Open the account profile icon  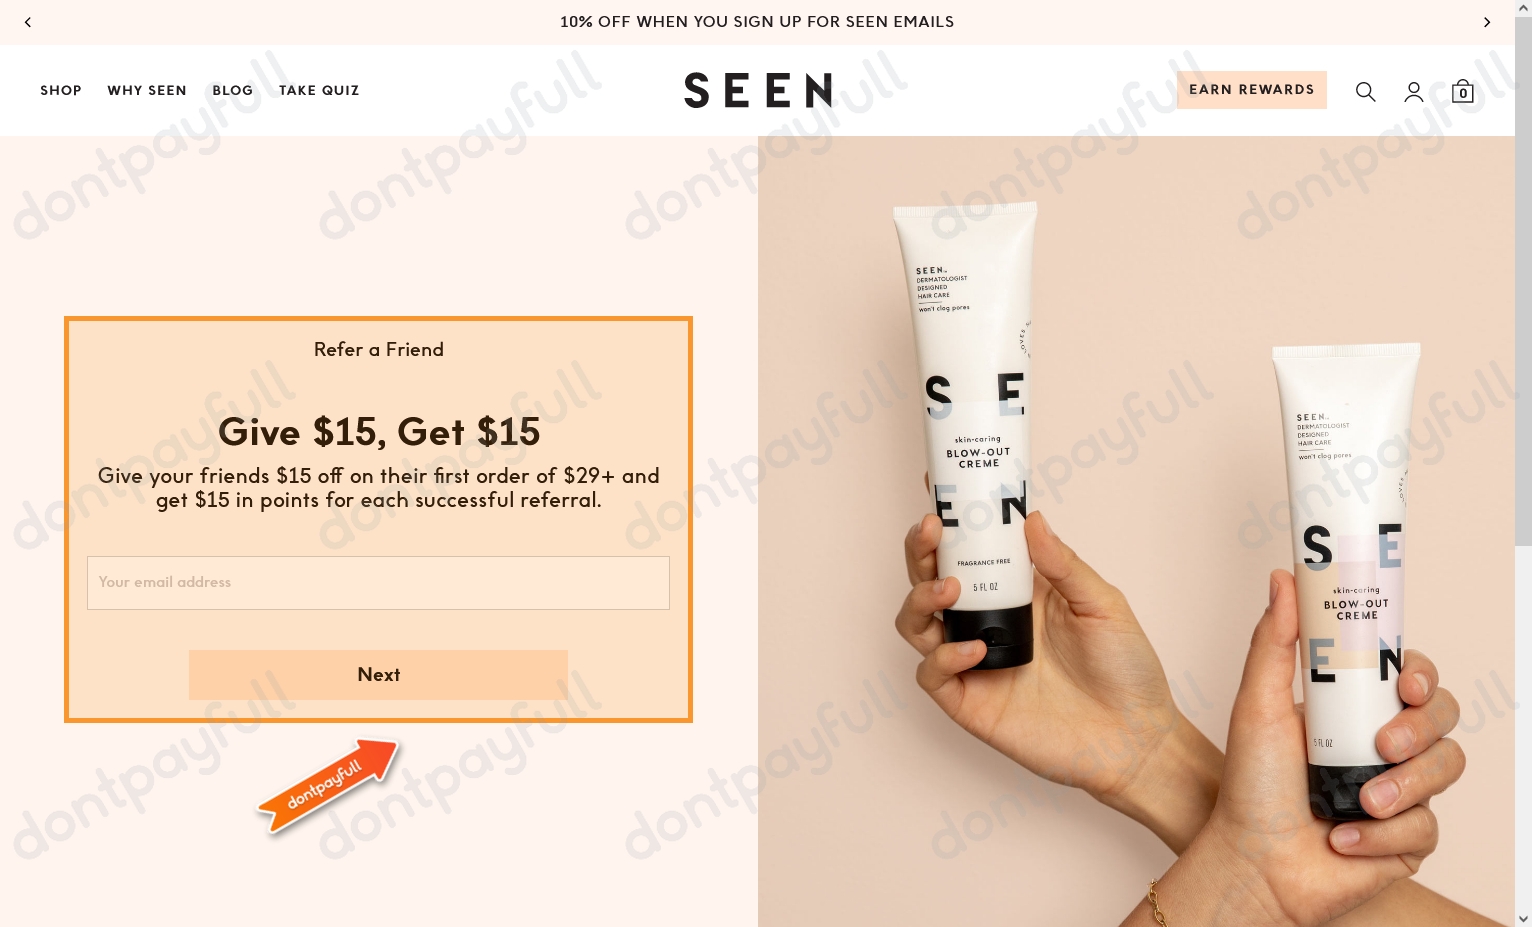point(1414,92)
